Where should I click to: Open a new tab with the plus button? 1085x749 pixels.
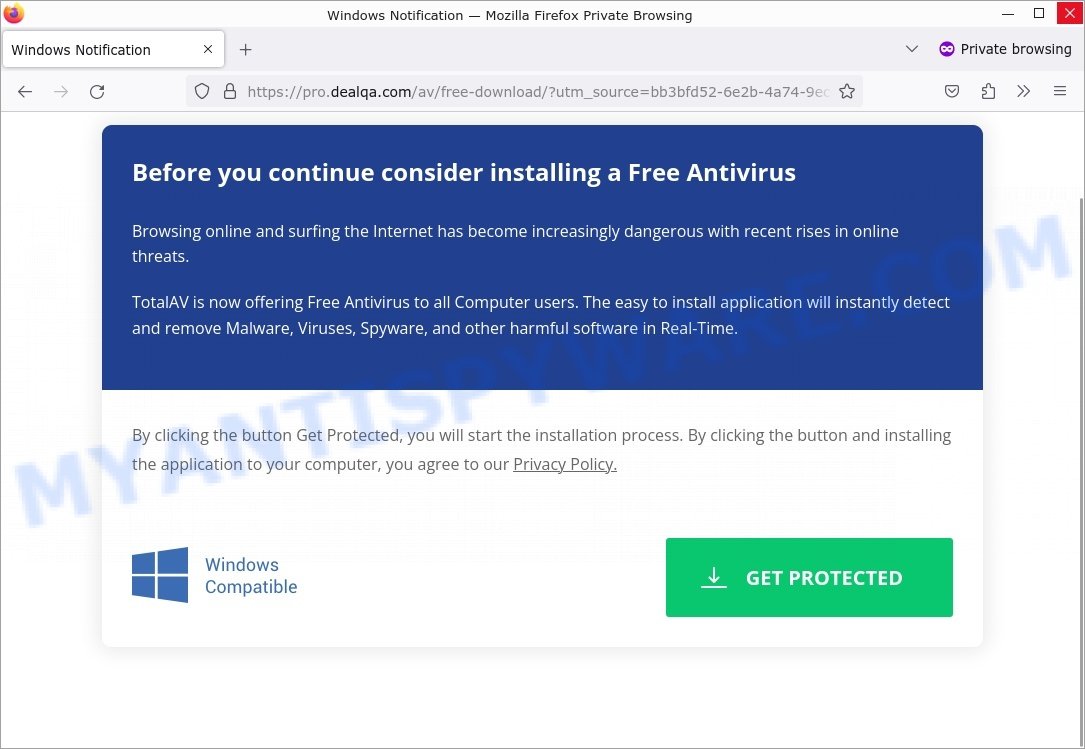pos(246,50)
